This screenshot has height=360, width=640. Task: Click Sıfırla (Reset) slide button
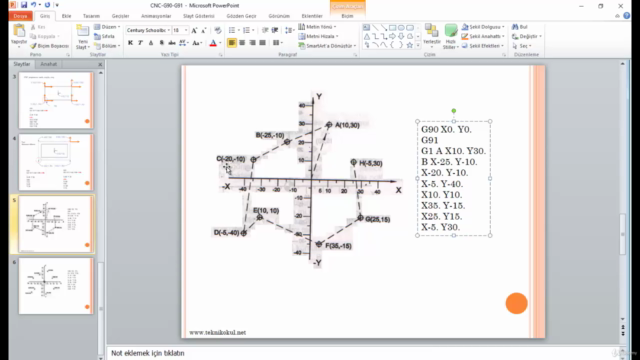click(x=104, y=36)
